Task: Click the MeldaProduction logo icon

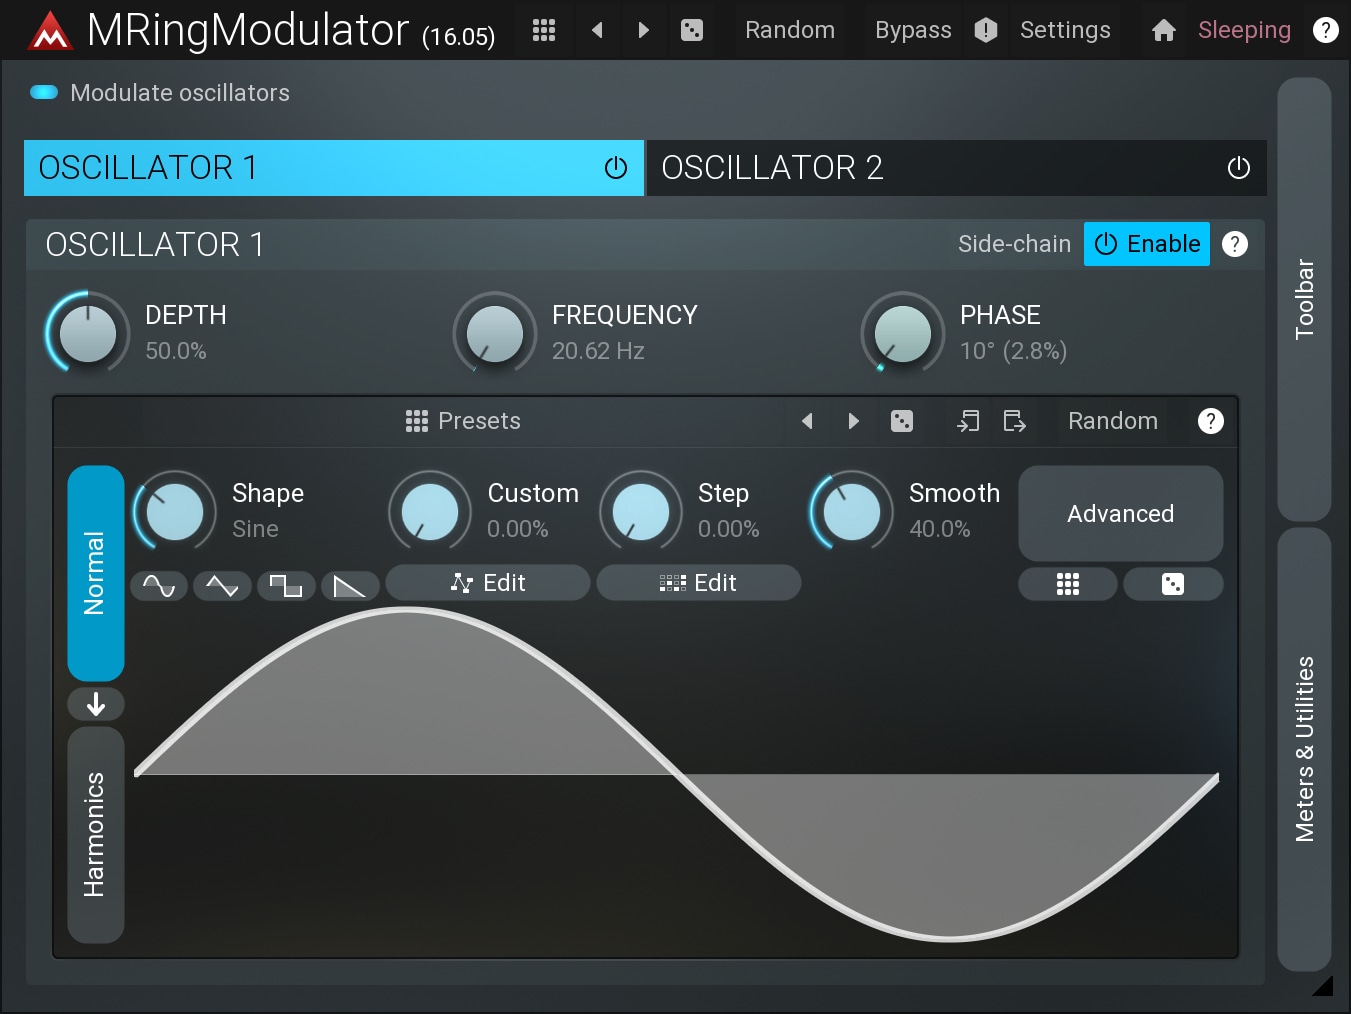Action: (49, 31)
